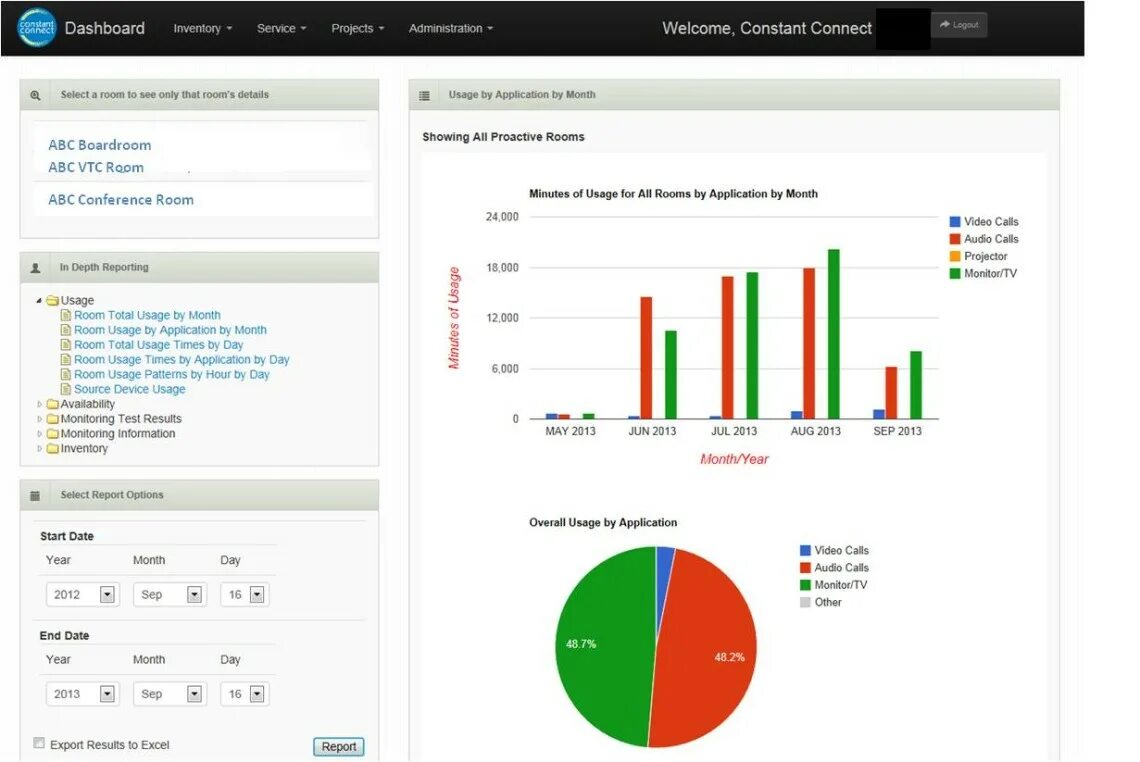
Task: Click the red JUL 2013 Audio Calls bar
Action: (728, 348)
